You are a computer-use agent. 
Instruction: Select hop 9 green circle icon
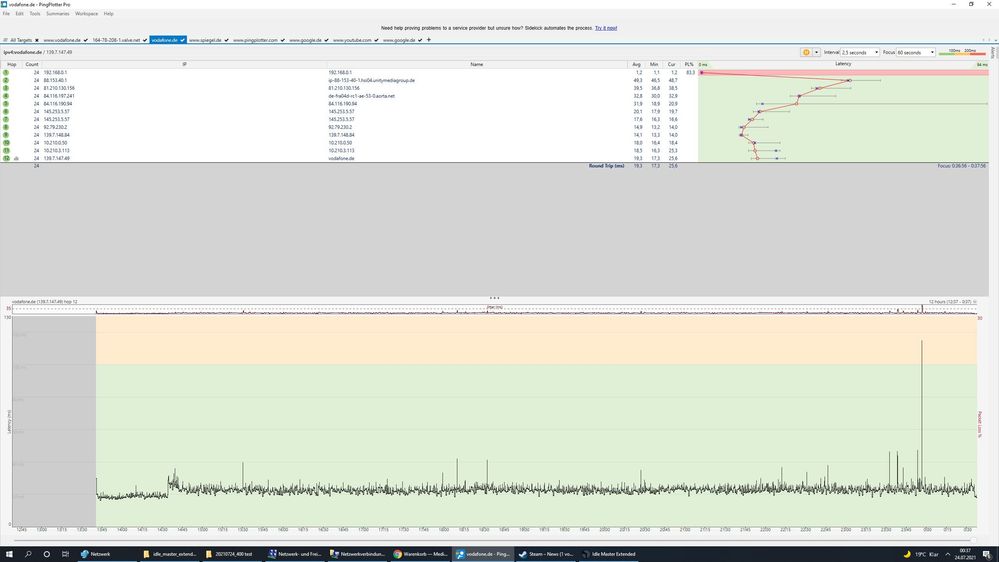[x=6, y=135]
